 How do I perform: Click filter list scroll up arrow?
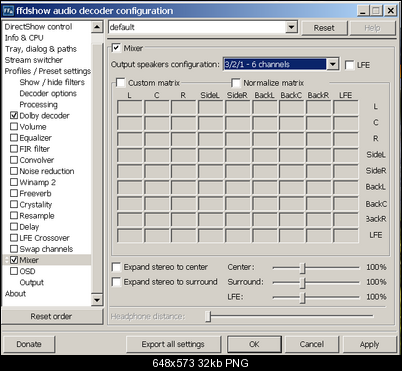pos(97,27)
